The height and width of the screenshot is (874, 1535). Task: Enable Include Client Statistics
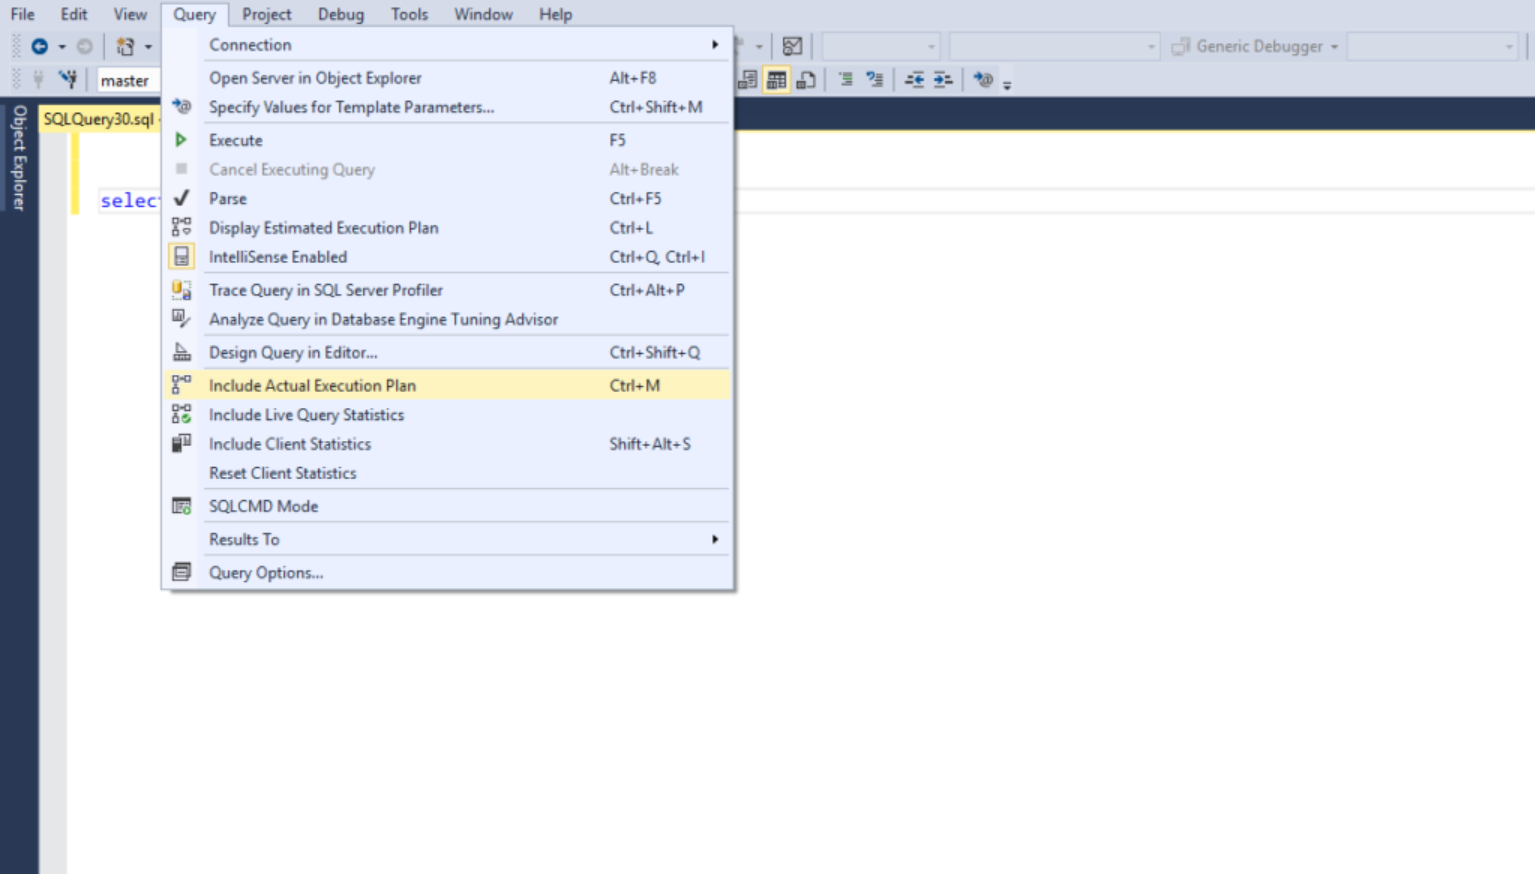[x=447, y=443]
